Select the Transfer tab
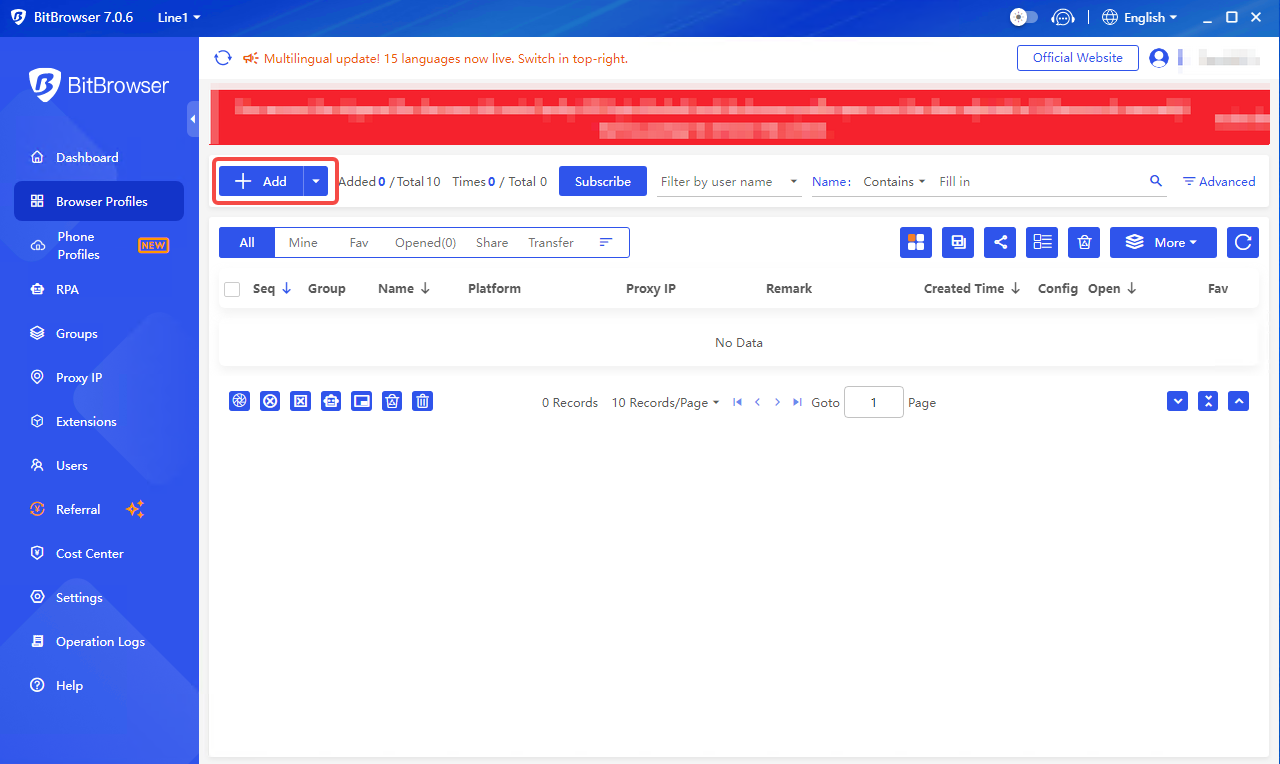Viewport: 1280px width, 764px height. coord(551,242)
